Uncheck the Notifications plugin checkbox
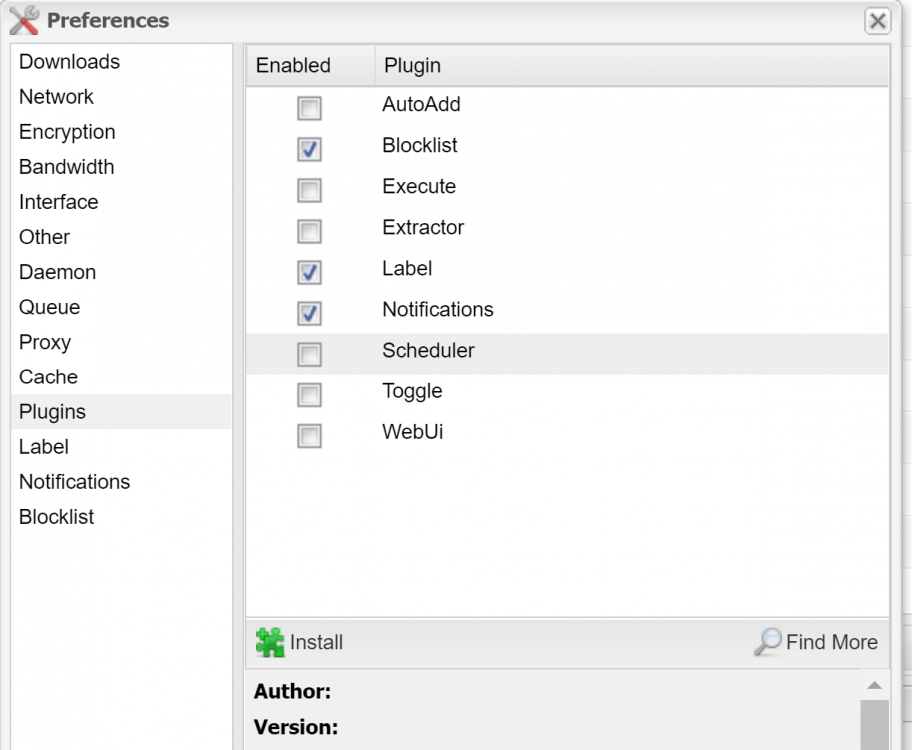The height and width of the screenshot is (750, 912). pyautogui.click(x=309, y=313)
